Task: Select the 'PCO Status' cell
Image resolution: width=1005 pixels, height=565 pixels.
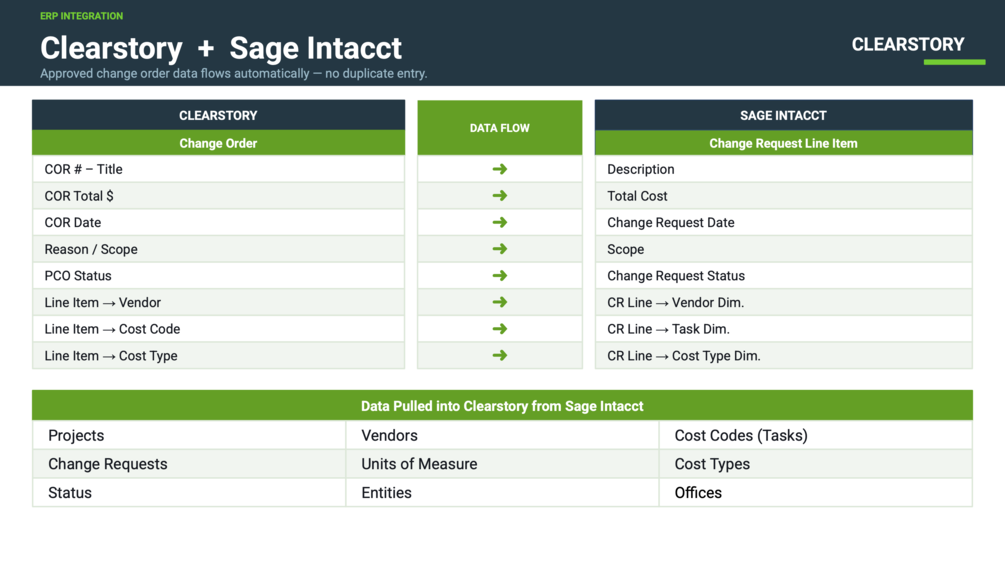Action: point(219,275)
